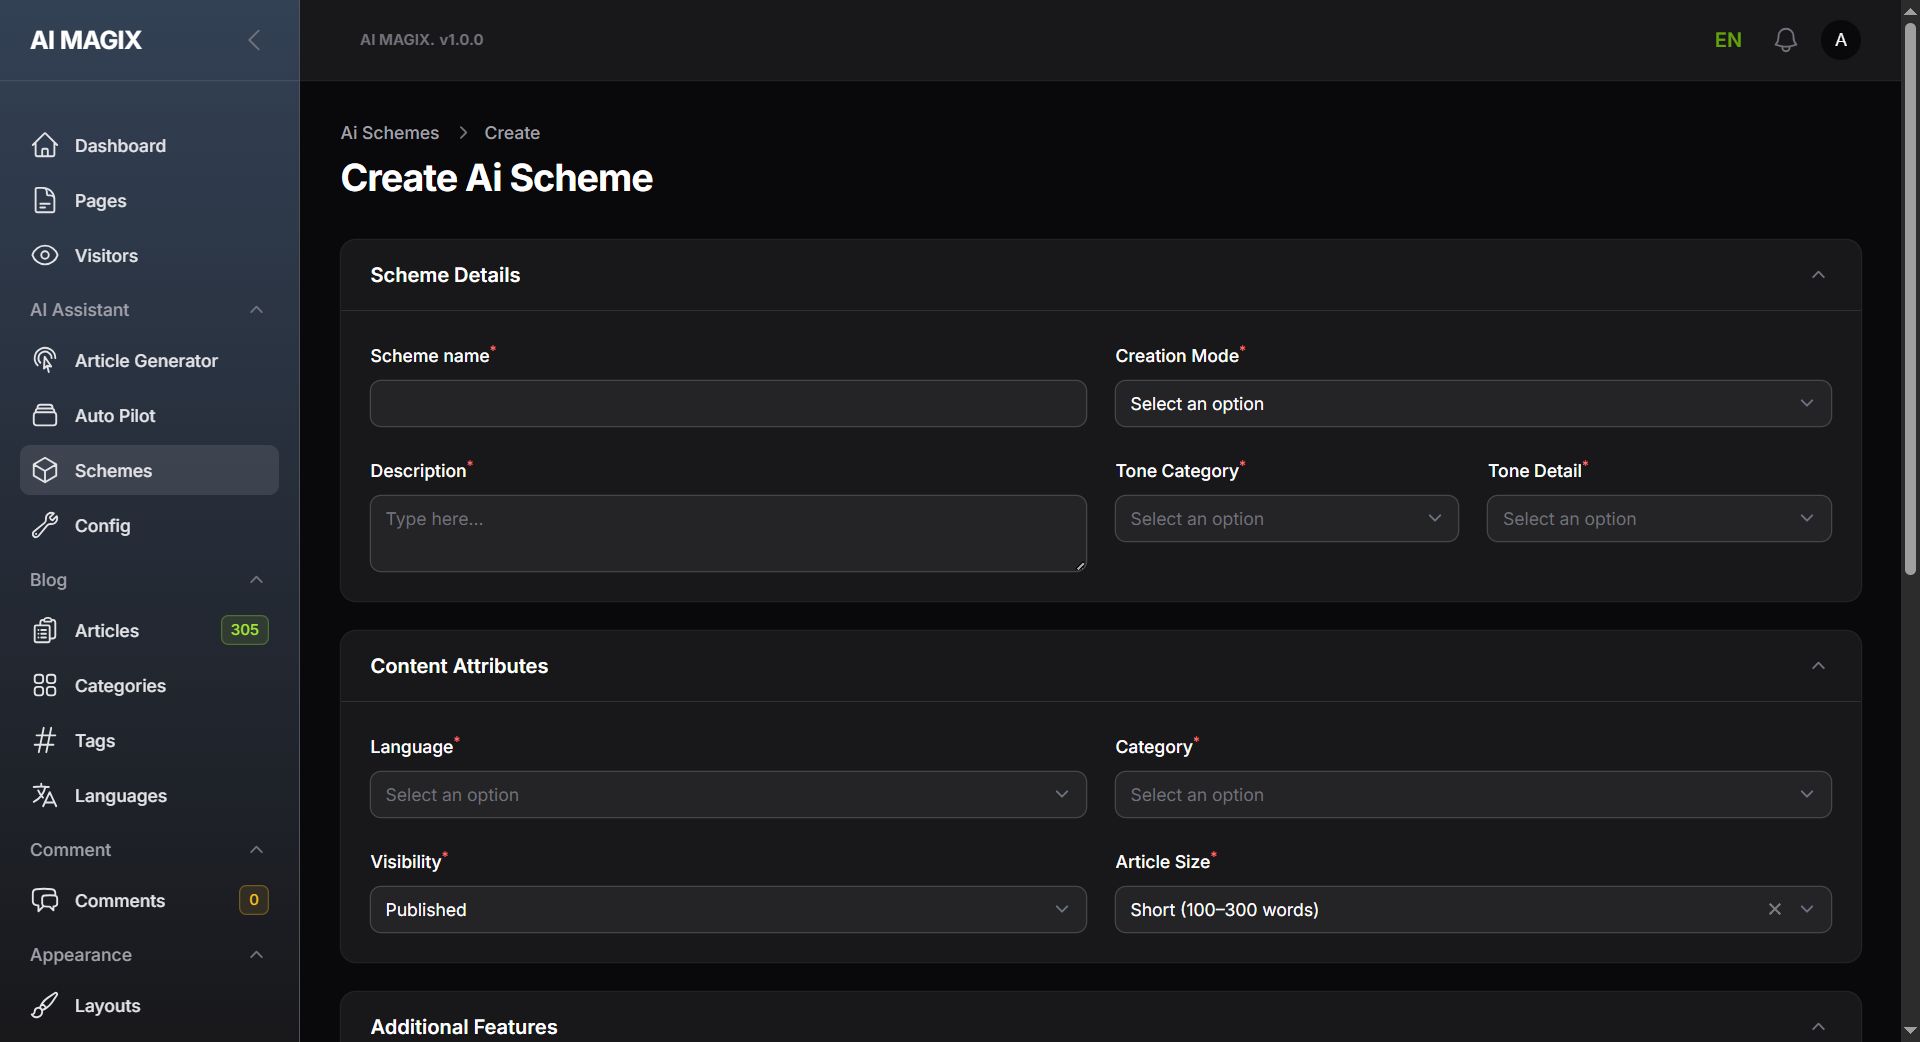Collapse the Scheme Details section
The image size is (1920, 1042).
(1818, 275)
